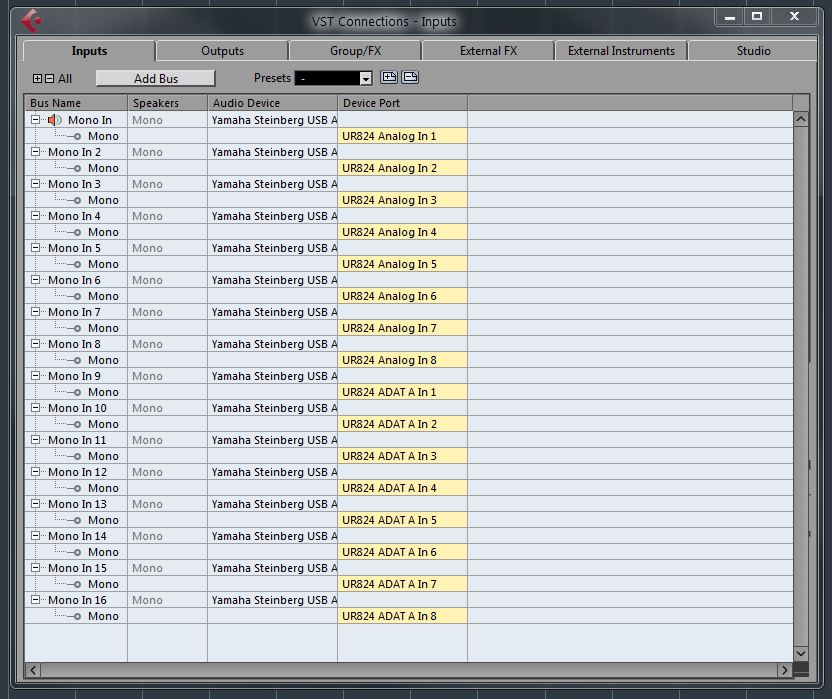Image resolution: width=832 pixels, height=699 pixels.
Task: Open the Presets dropdown
Action: coord(365,79)
